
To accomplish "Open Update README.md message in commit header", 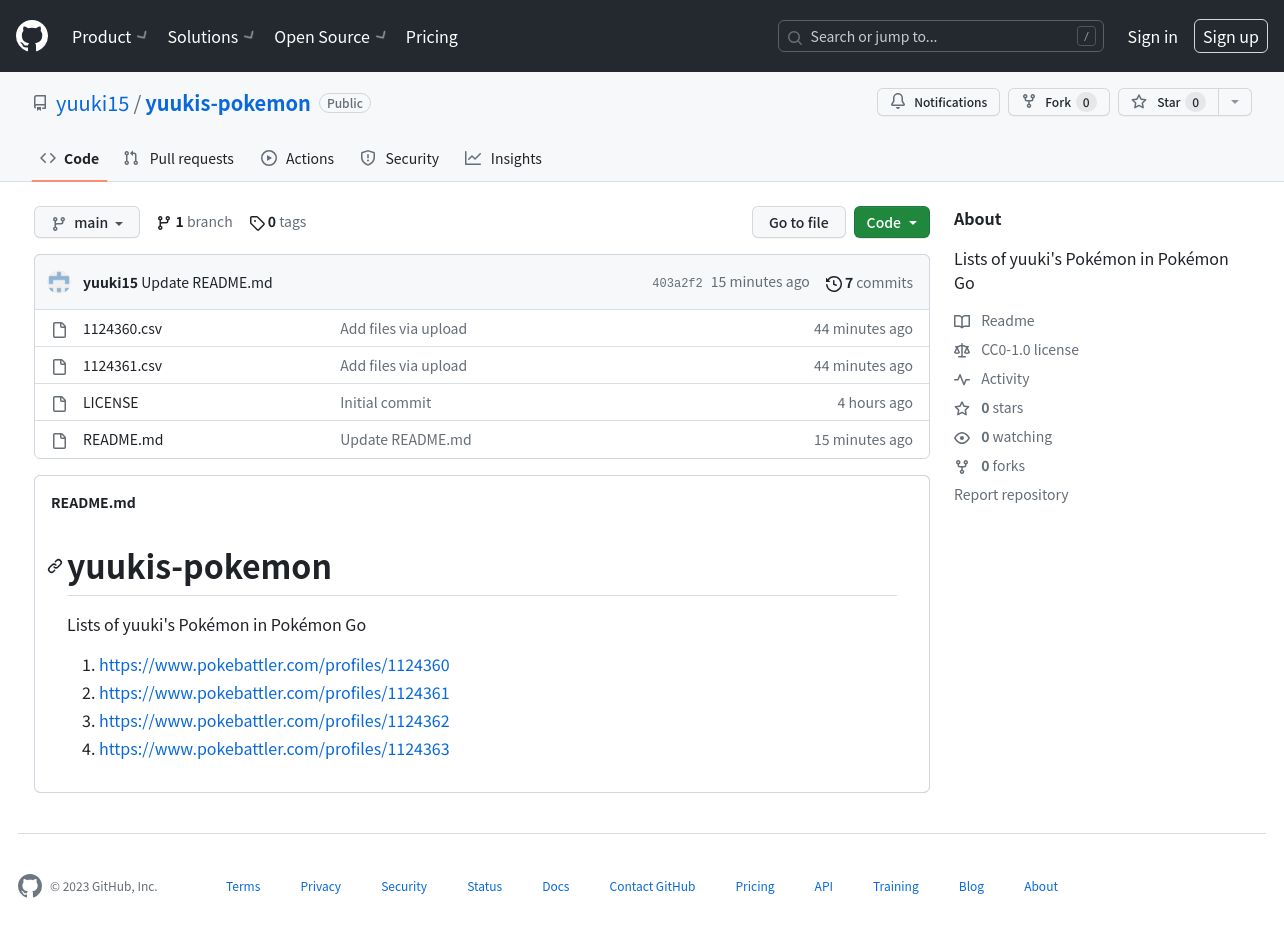I will [x=207, y=282].
